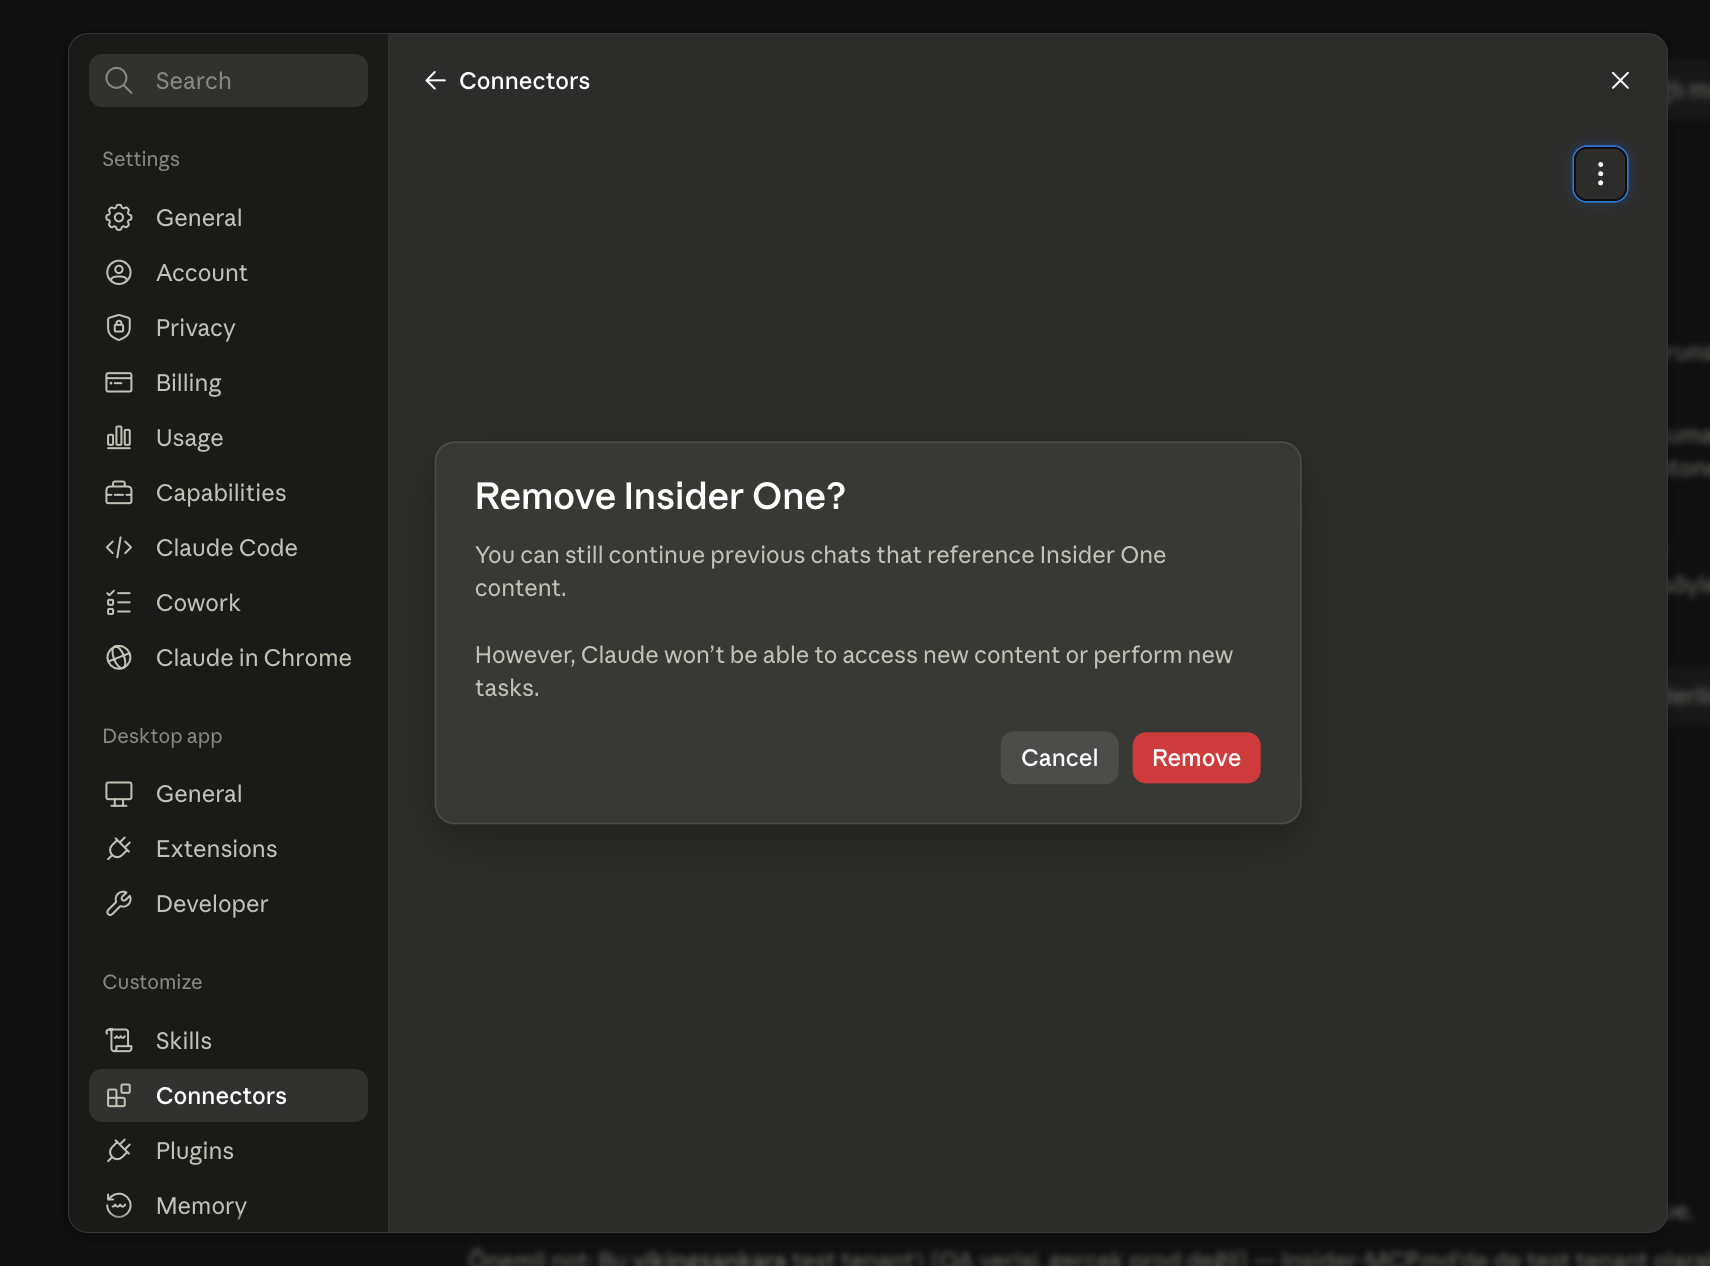Image resolution: width=1710 pixels, height=1266 pixels.
Task: Click the Skills scroll icon
Action: pos(119,1040)
